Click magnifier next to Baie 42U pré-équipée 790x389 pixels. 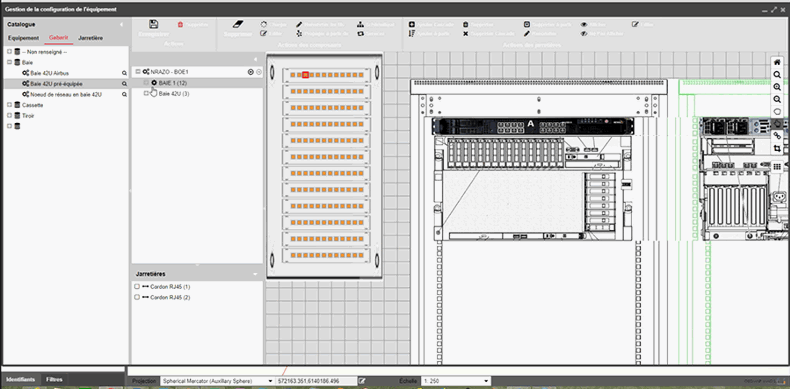124,84
